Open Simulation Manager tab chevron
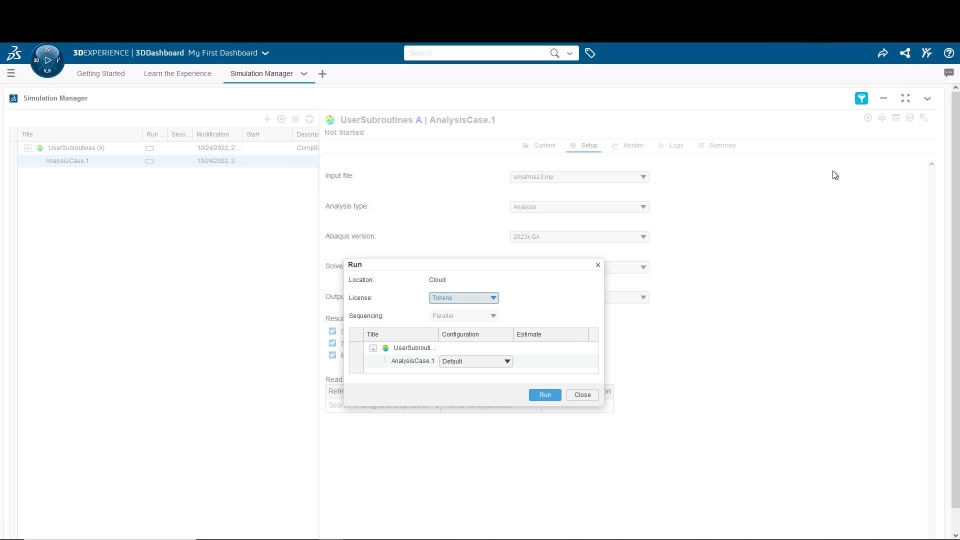This screenshot has width=960, height=540. tap(304, 73)
